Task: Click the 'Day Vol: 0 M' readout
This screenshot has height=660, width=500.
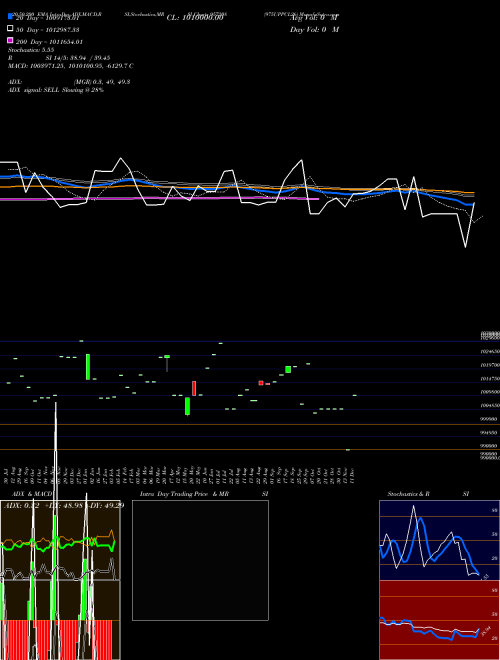Action: click(314, 30)
